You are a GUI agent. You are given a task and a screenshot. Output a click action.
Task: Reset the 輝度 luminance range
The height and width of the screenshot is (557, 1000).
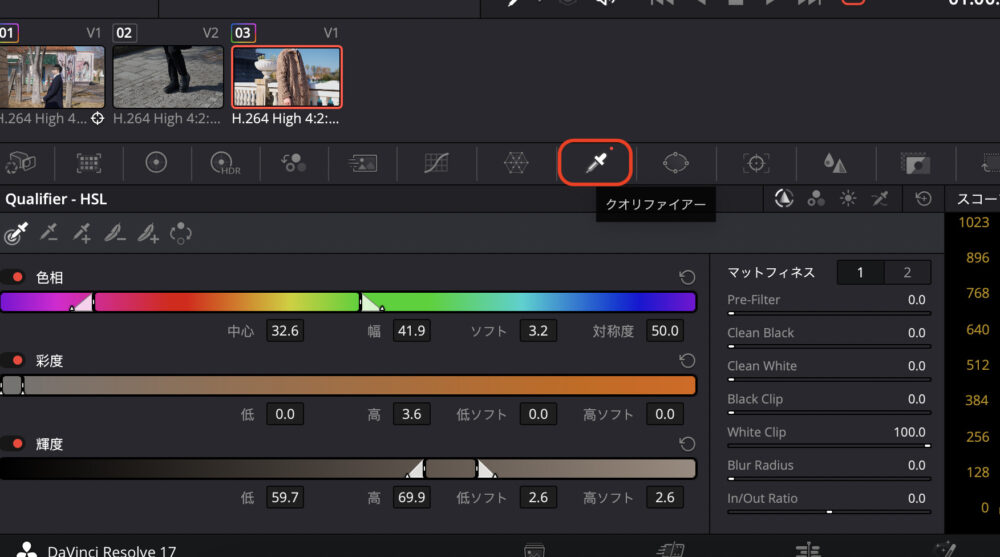(x=686, y=443)
